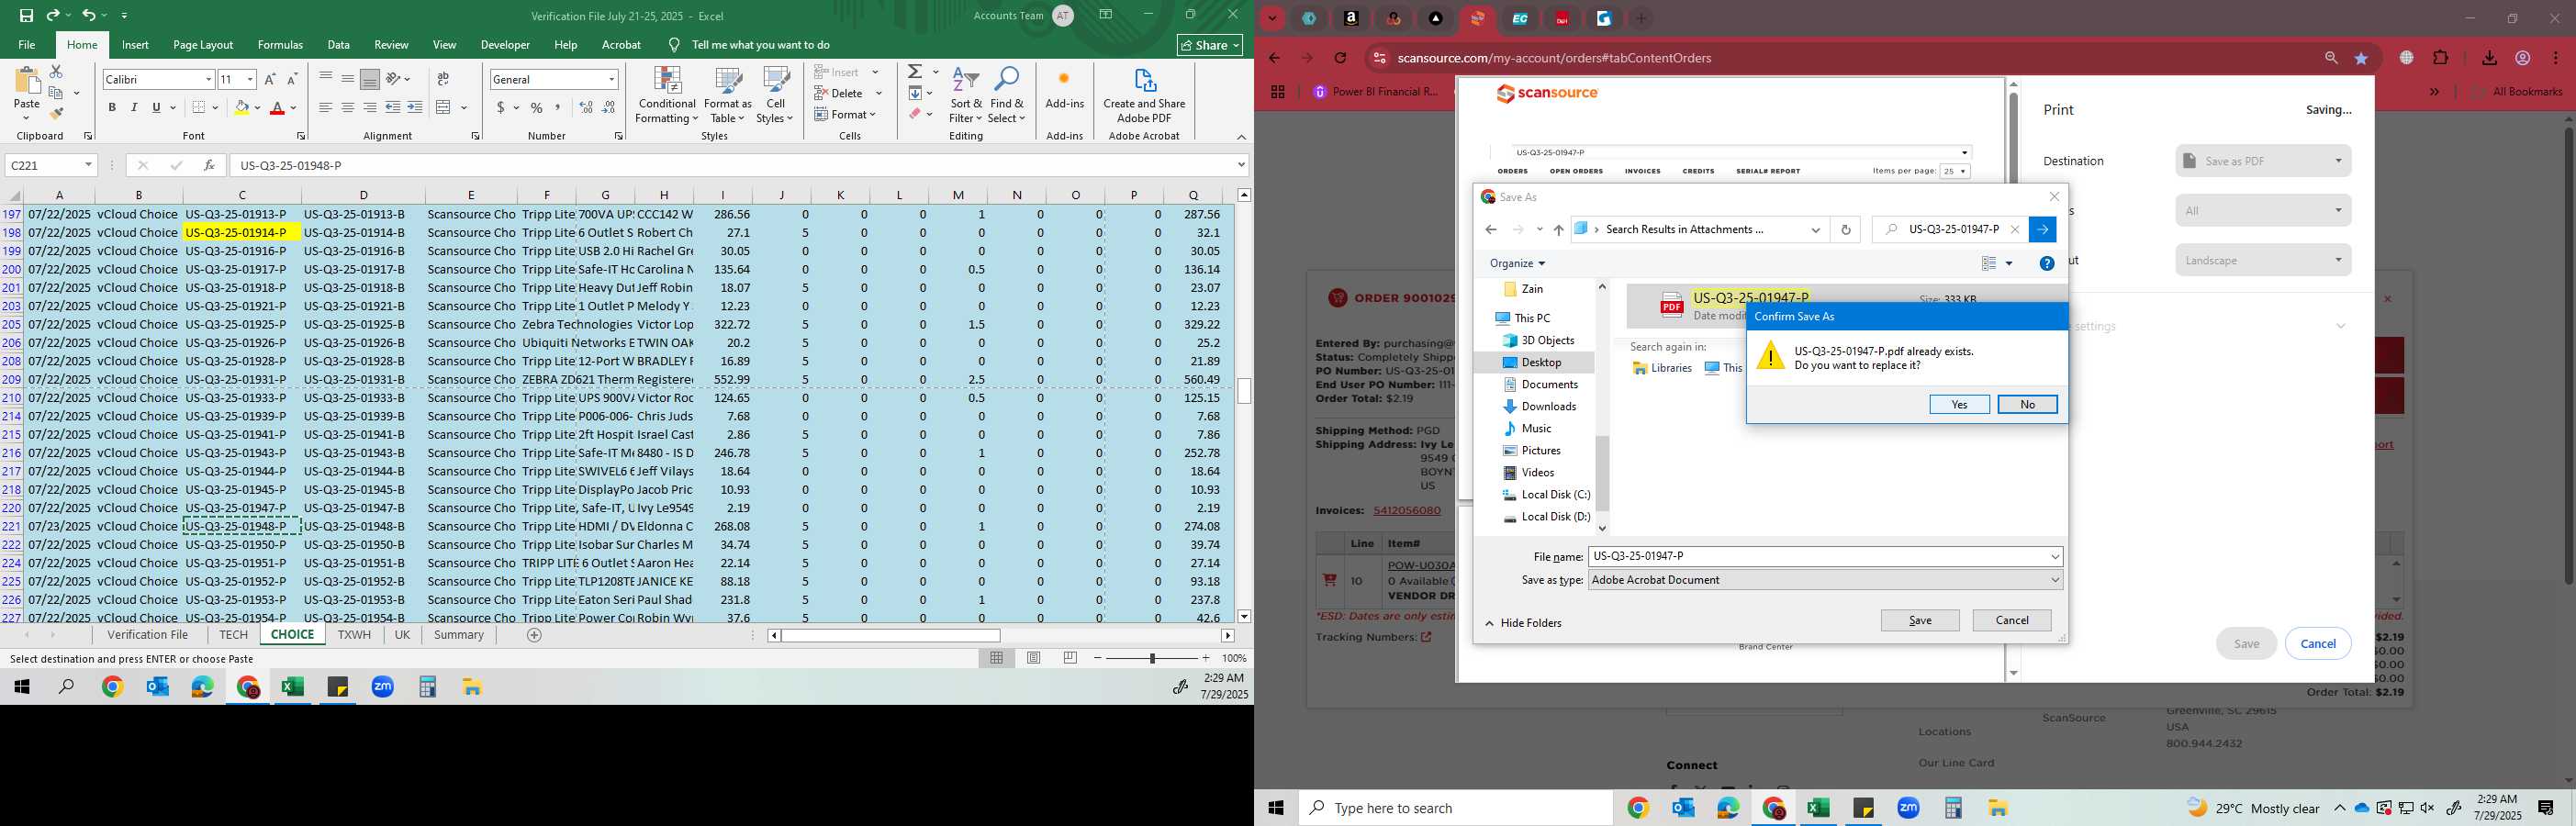Click the Fill down icon in Editing group
2576x826 pixels.
915,93
